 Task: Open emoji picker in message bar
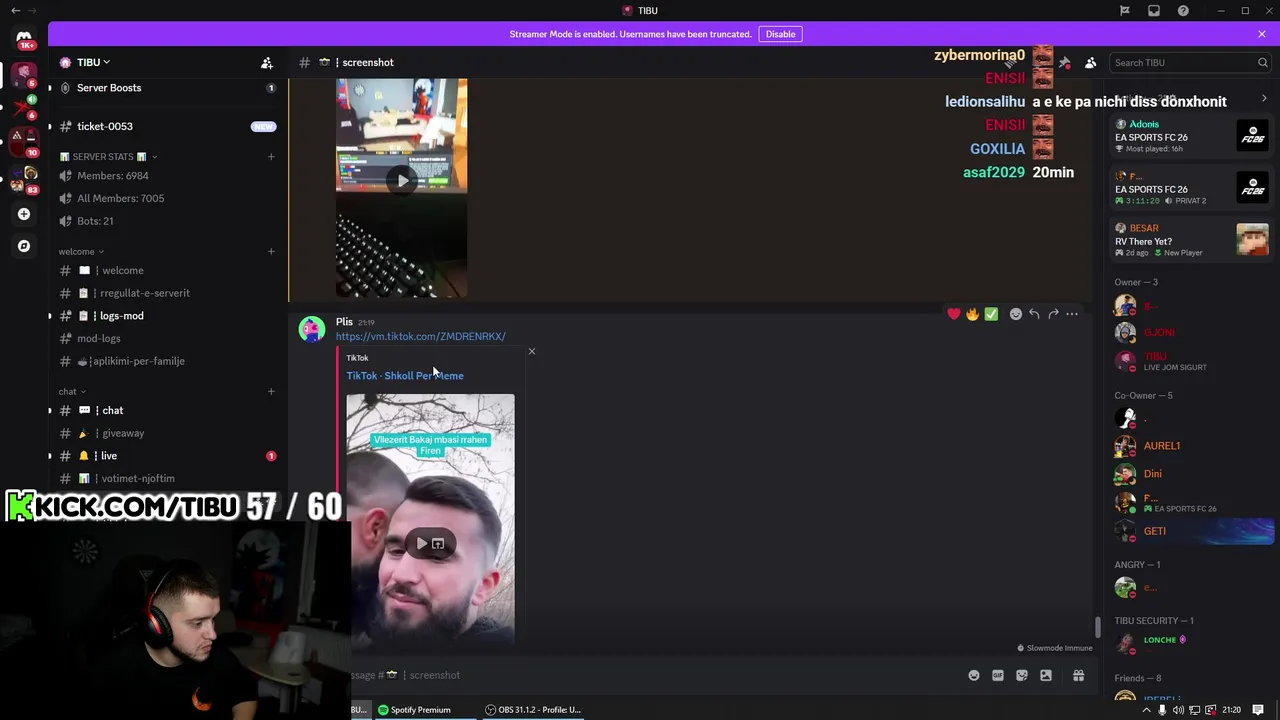tap(974, 675)
